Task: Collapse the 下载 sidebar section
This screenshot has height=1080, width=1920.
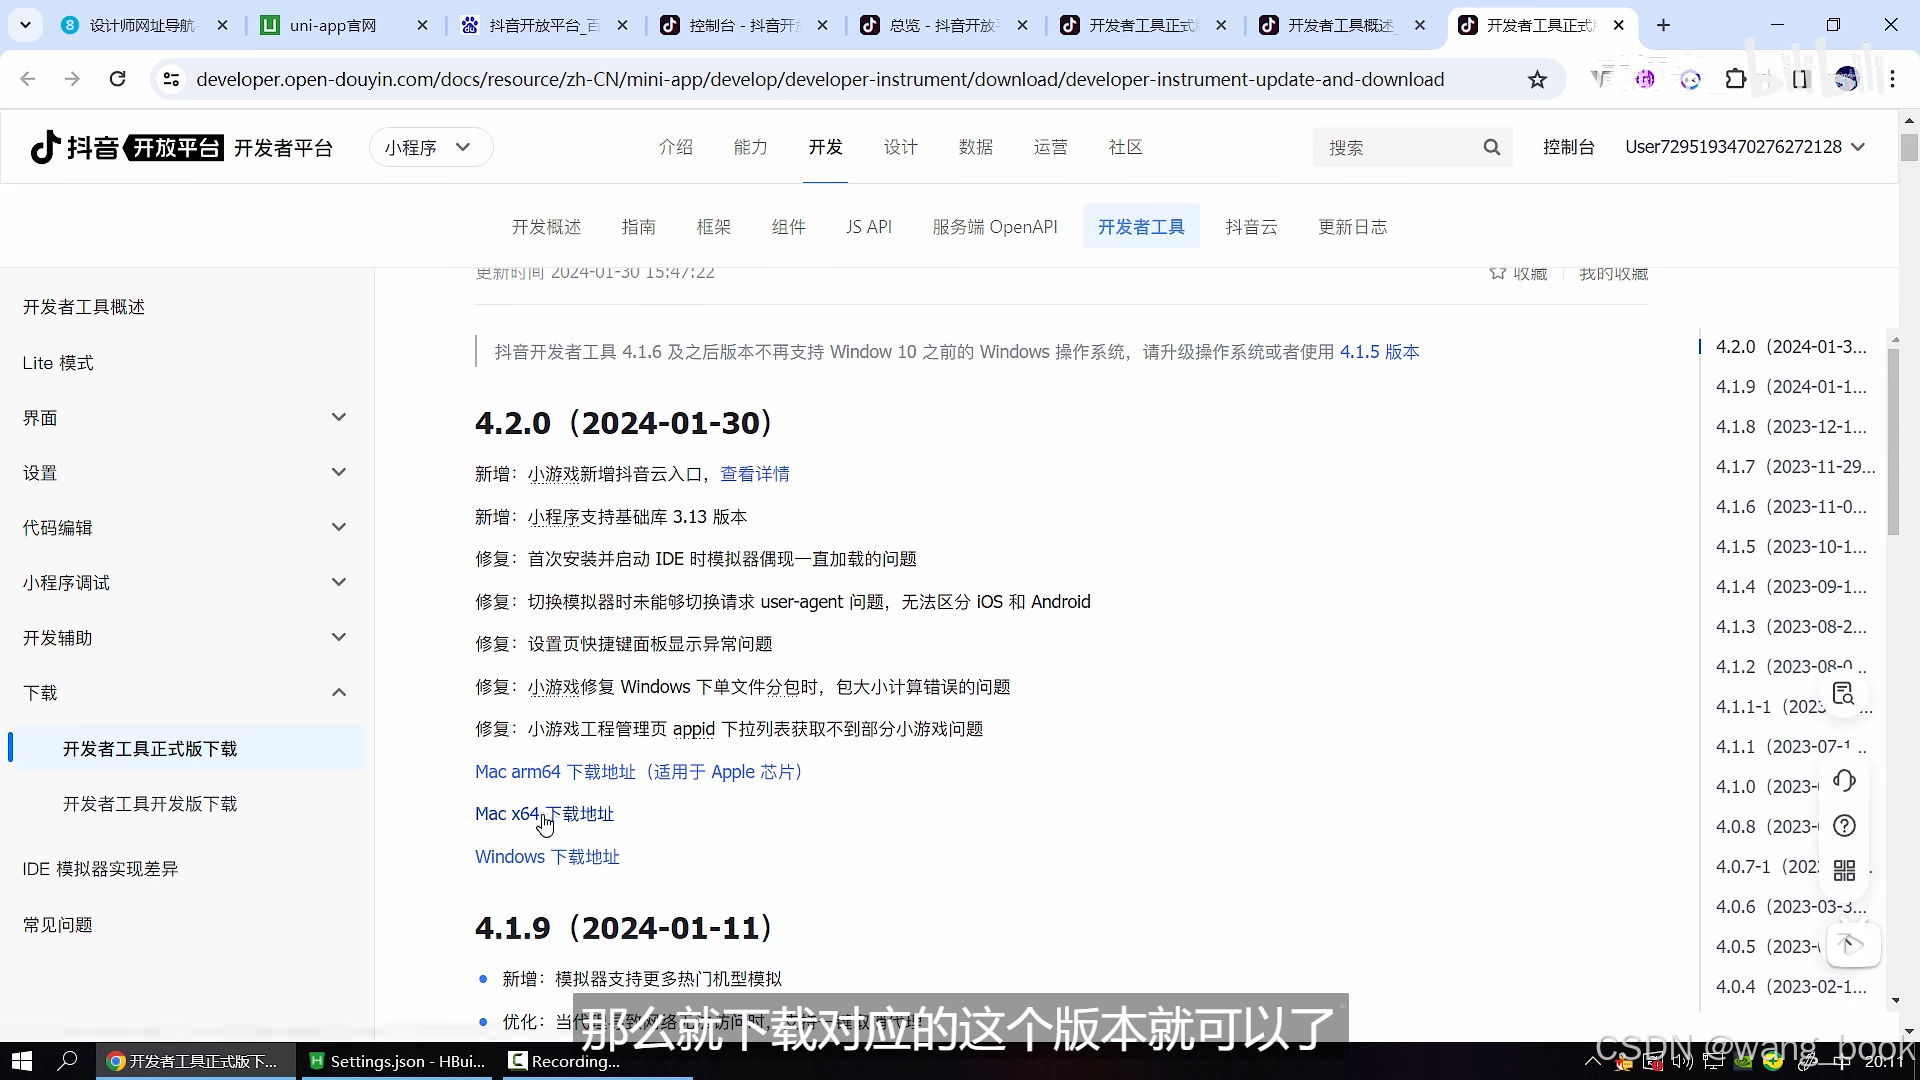Action: pyautogui.click(x=338, y=692)
